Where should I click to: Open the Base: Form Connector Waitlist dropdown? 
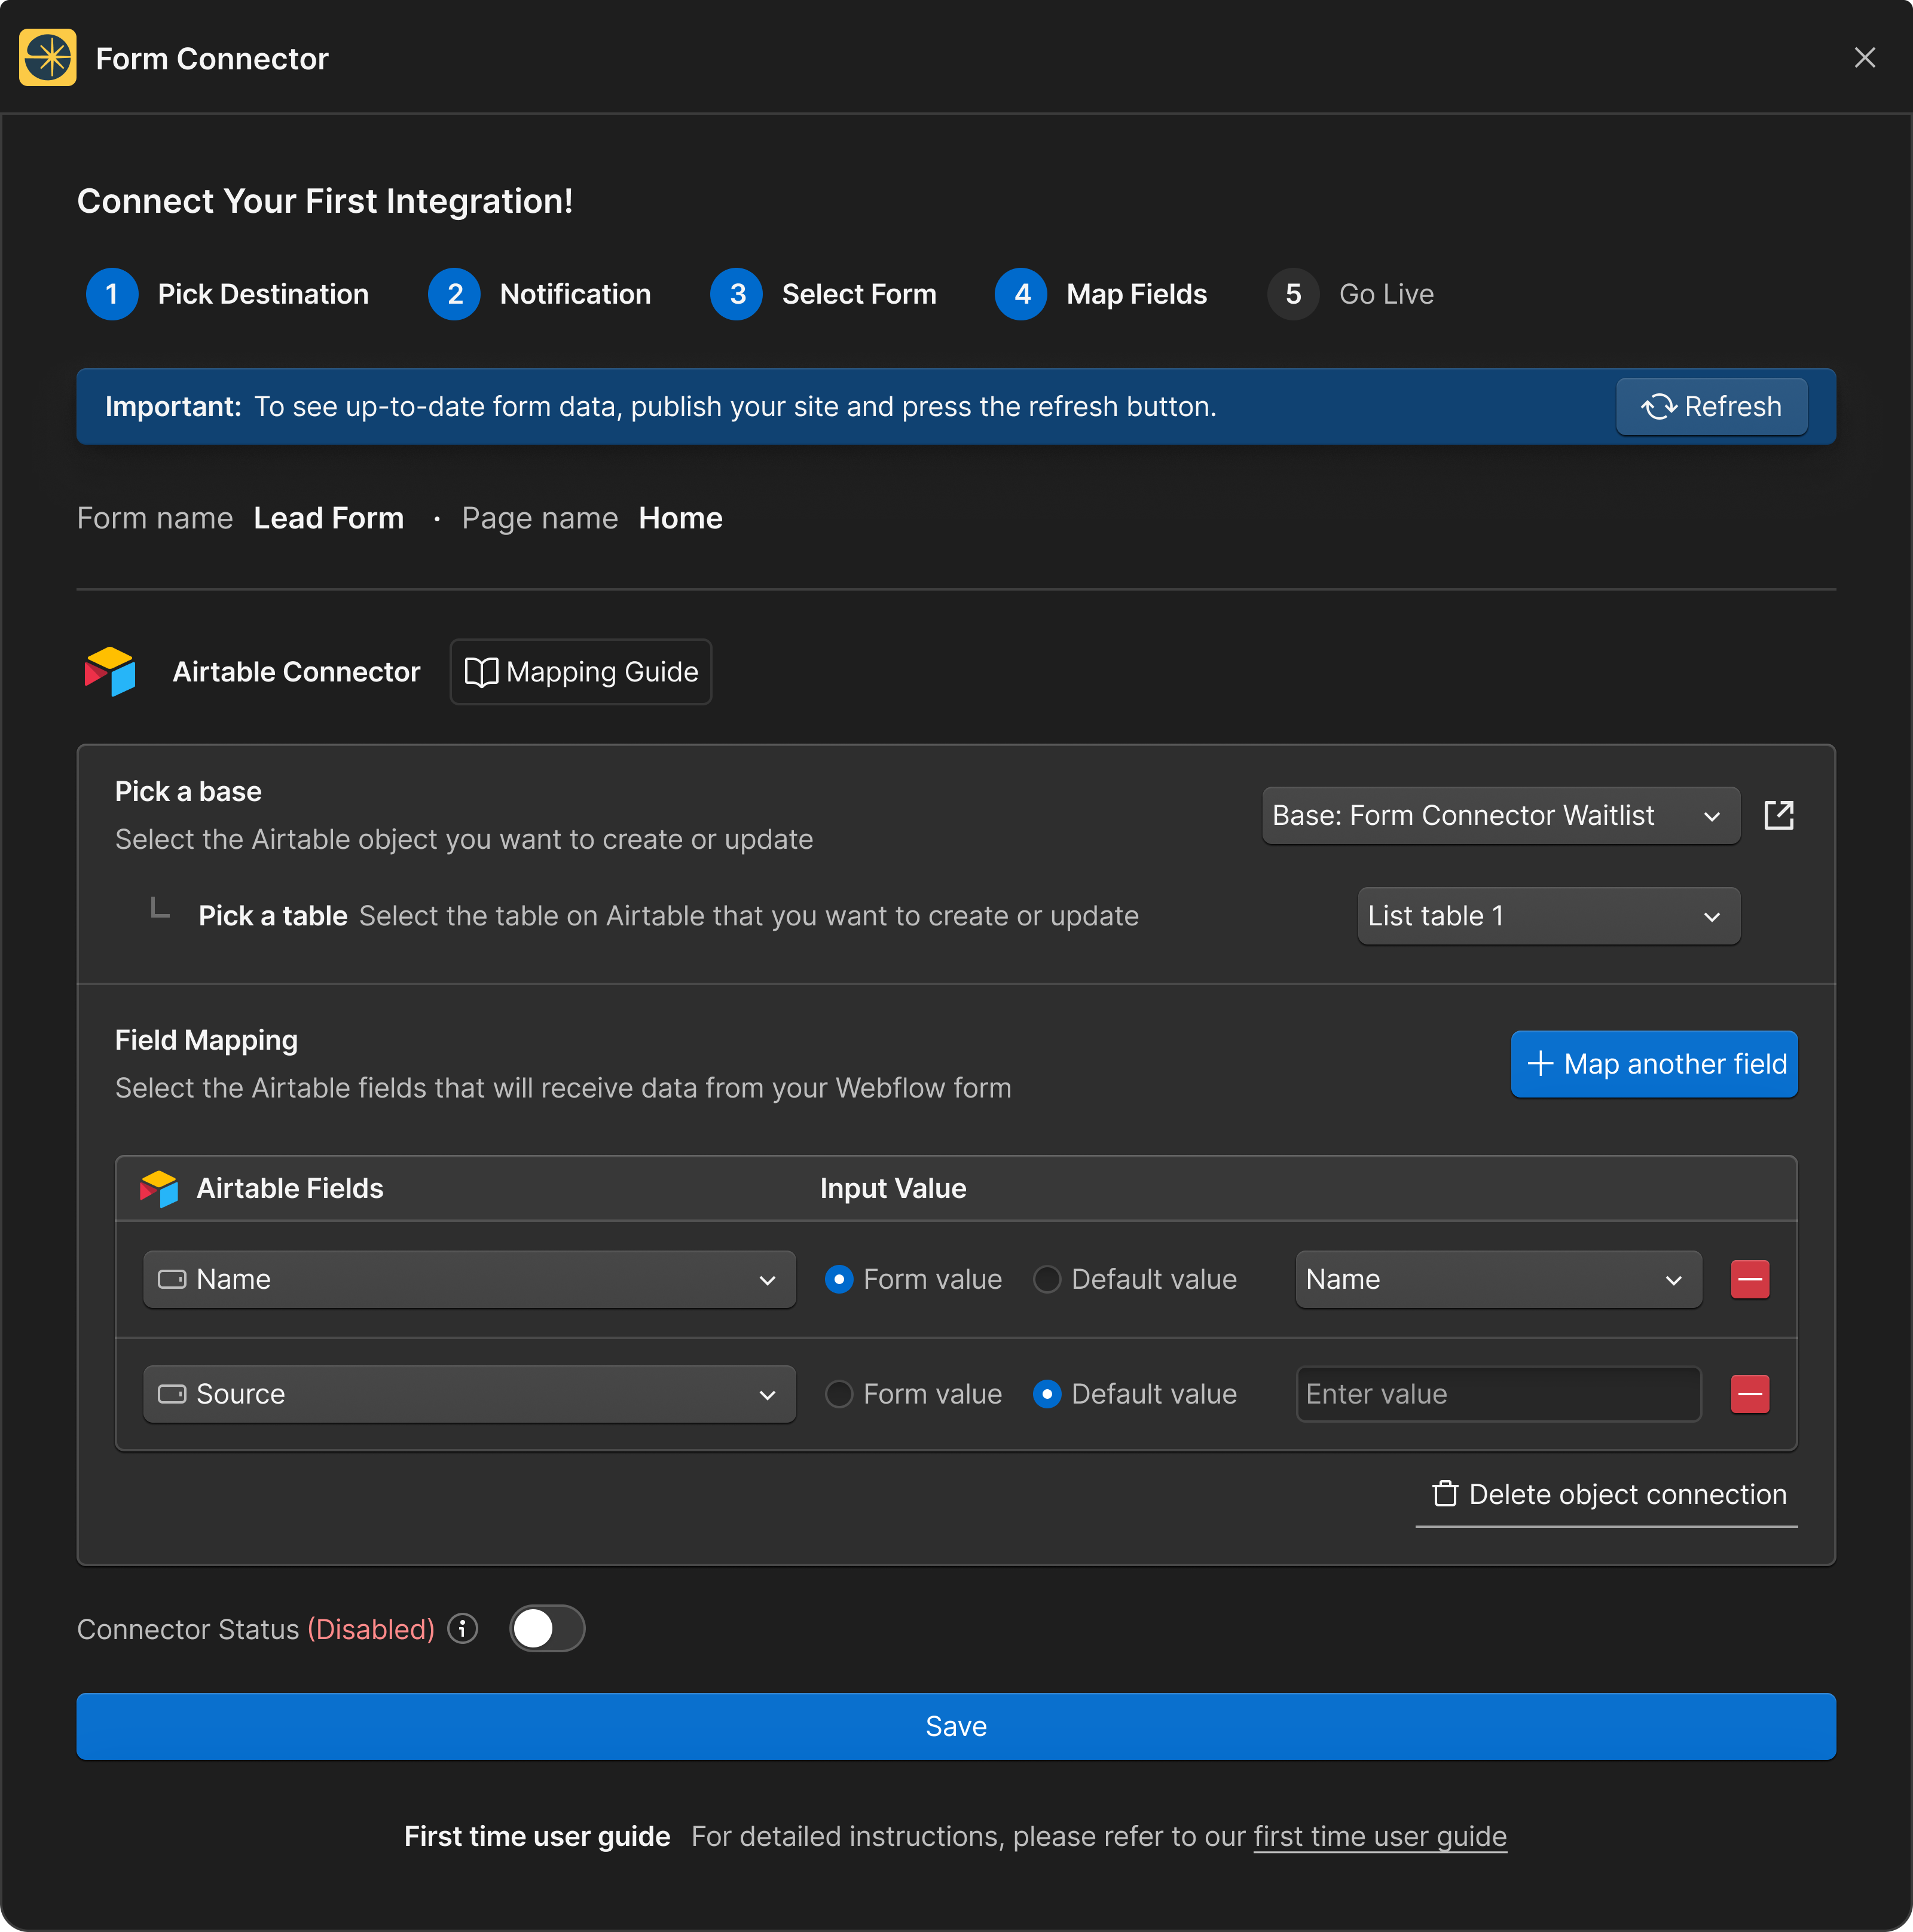point(1499,815)
